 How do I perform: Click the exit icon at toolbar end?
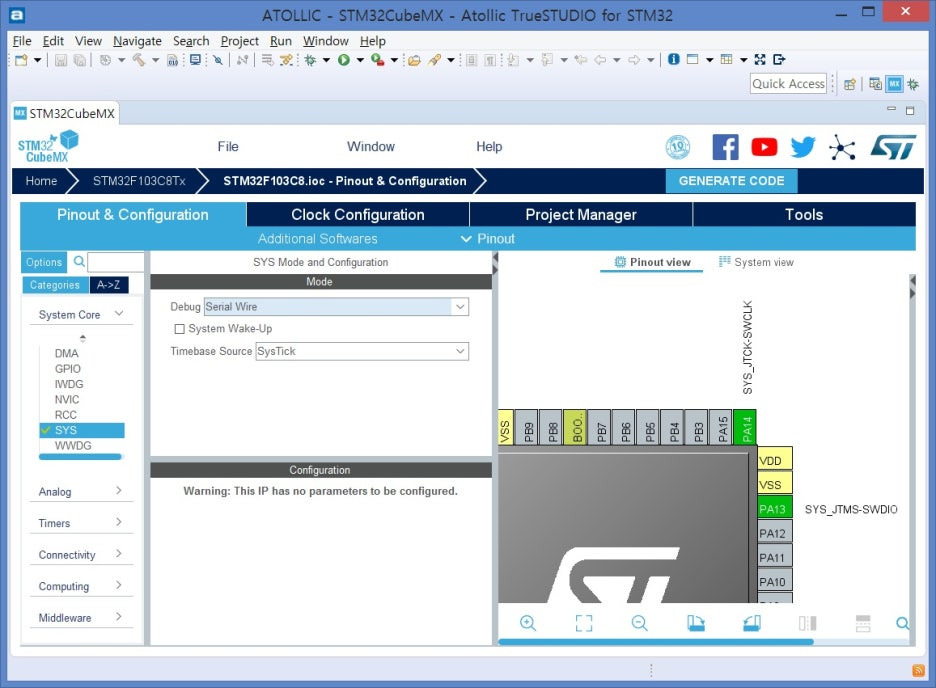point(779,59)
